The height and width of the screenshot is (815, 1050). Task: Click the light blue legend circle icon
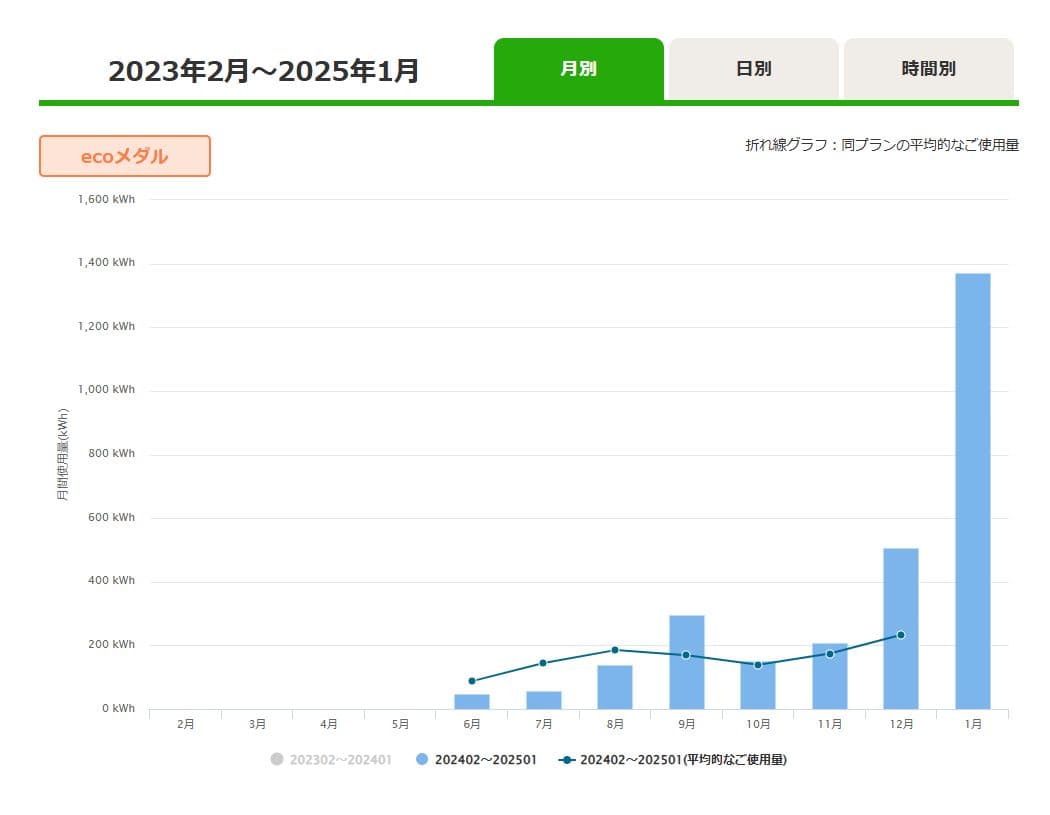click(x=422, y=760)
